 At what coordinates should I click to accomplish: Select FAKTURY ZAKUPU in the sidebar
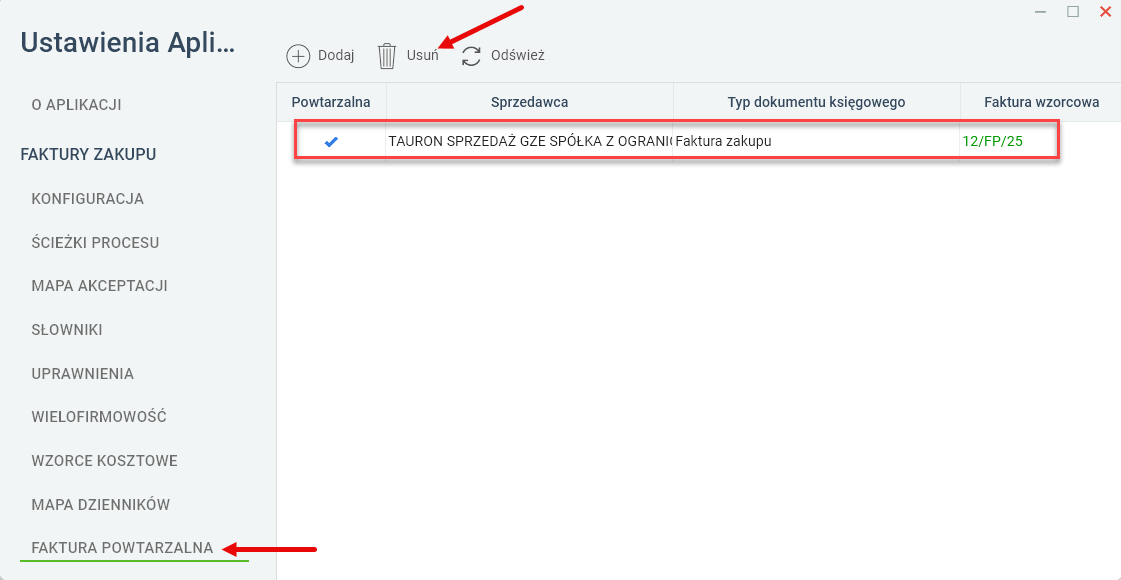coord(89,154)
